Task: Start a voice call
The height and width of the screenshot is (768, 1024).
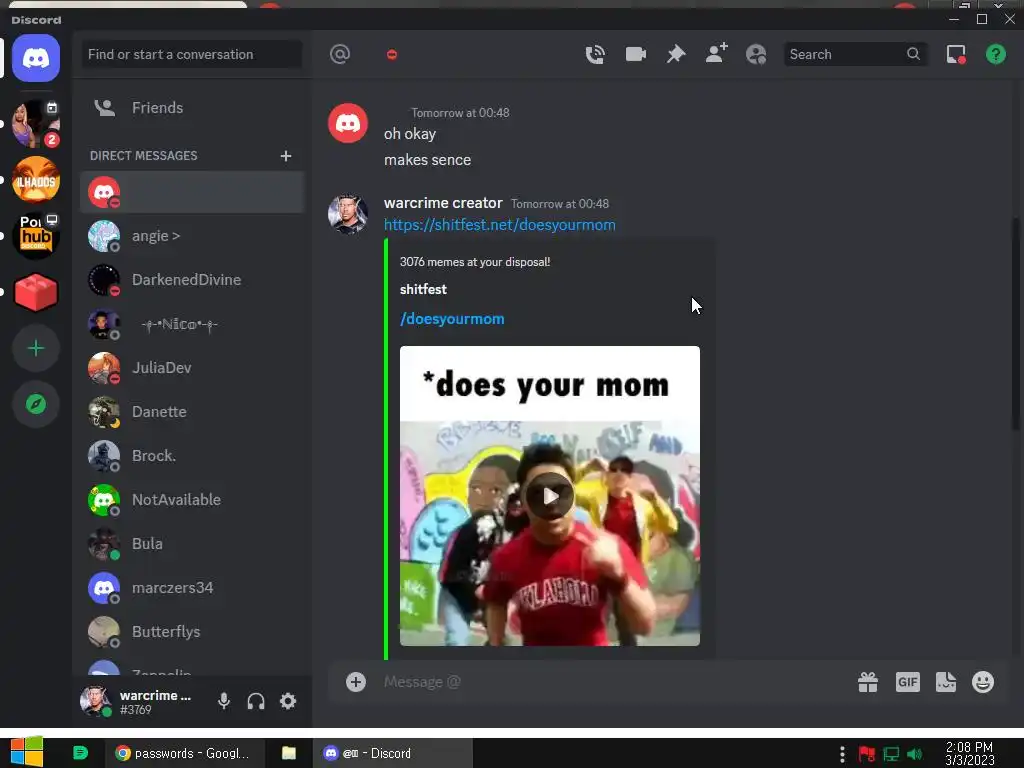Action: (x=595, y=54)
